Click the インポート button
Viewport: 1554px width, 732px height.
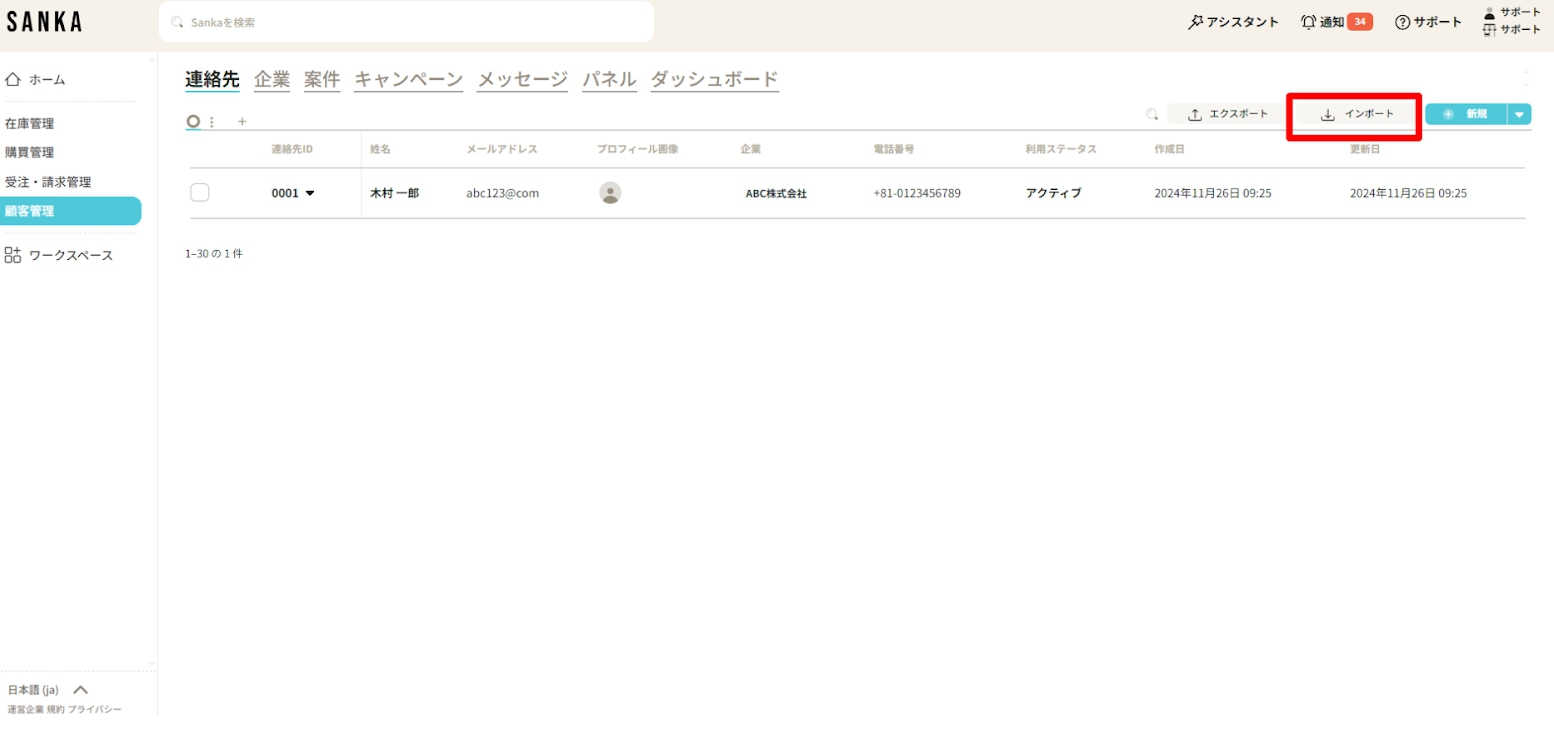tap(1357, 114)
